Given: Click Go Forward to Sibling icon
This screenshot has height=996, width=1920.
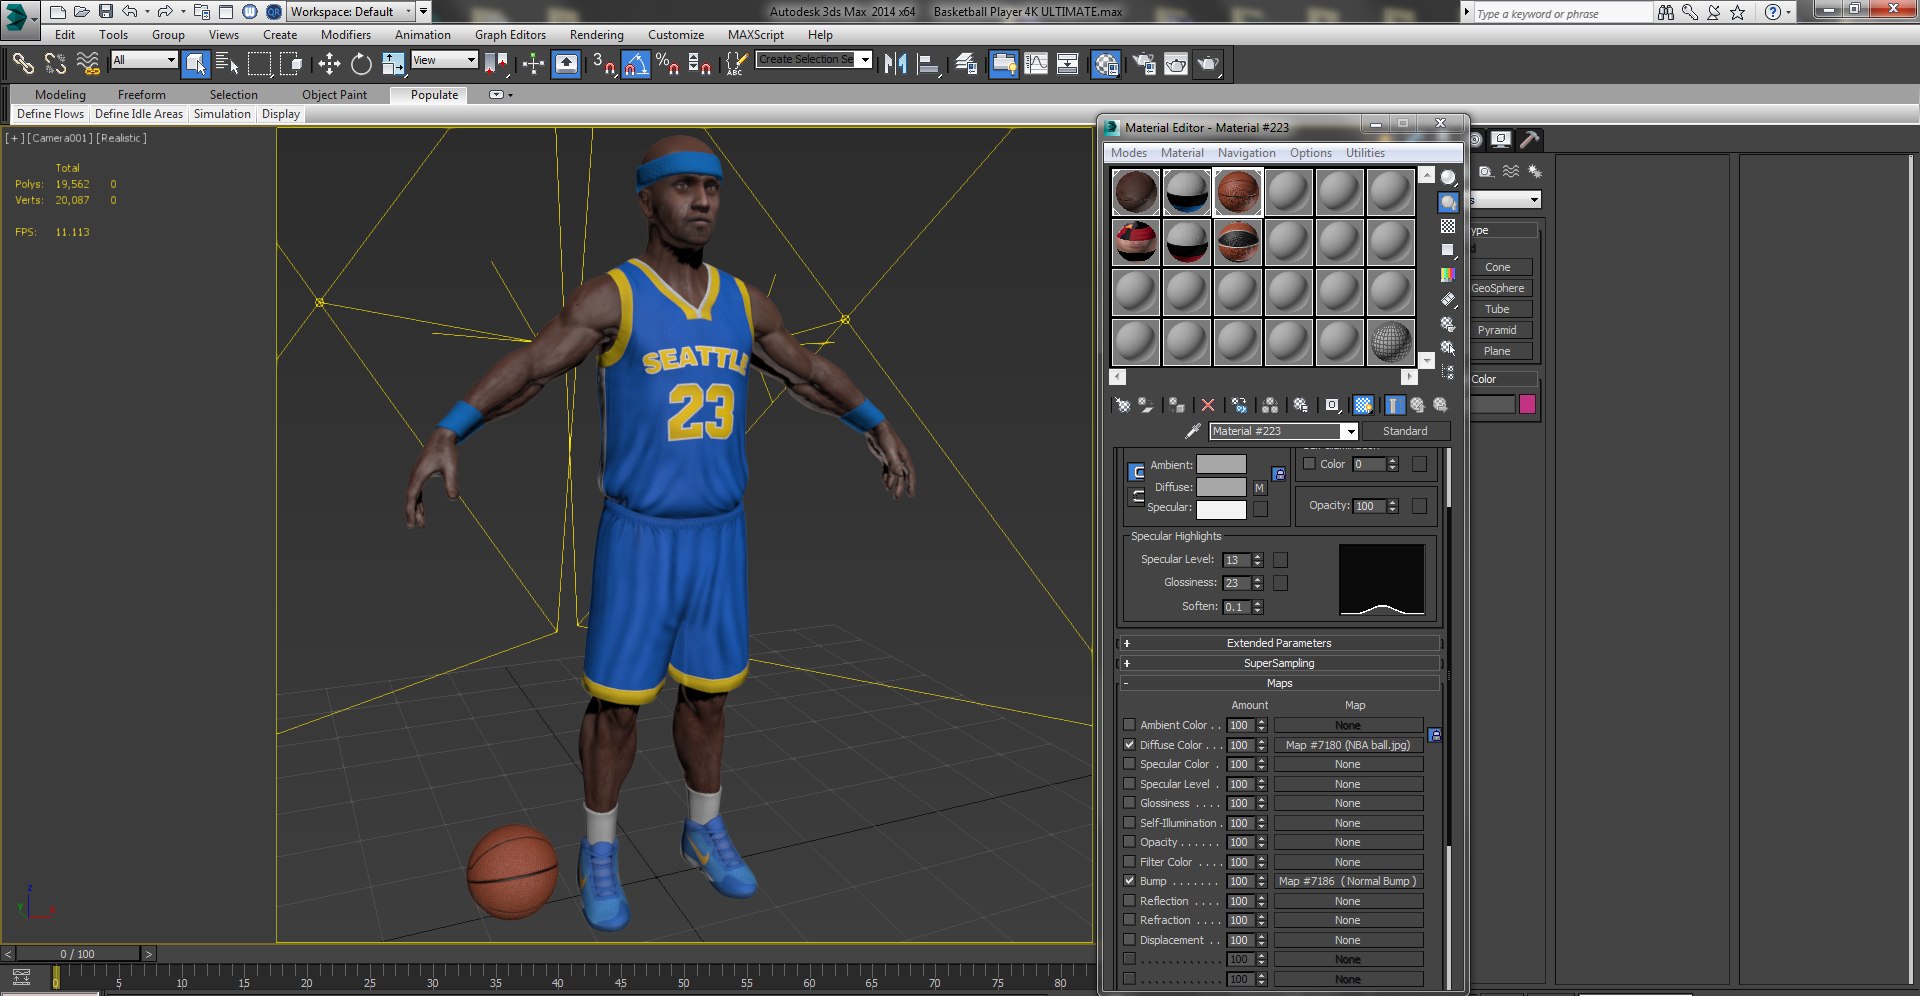Looking at the screenshot, I should (1440, 405).
